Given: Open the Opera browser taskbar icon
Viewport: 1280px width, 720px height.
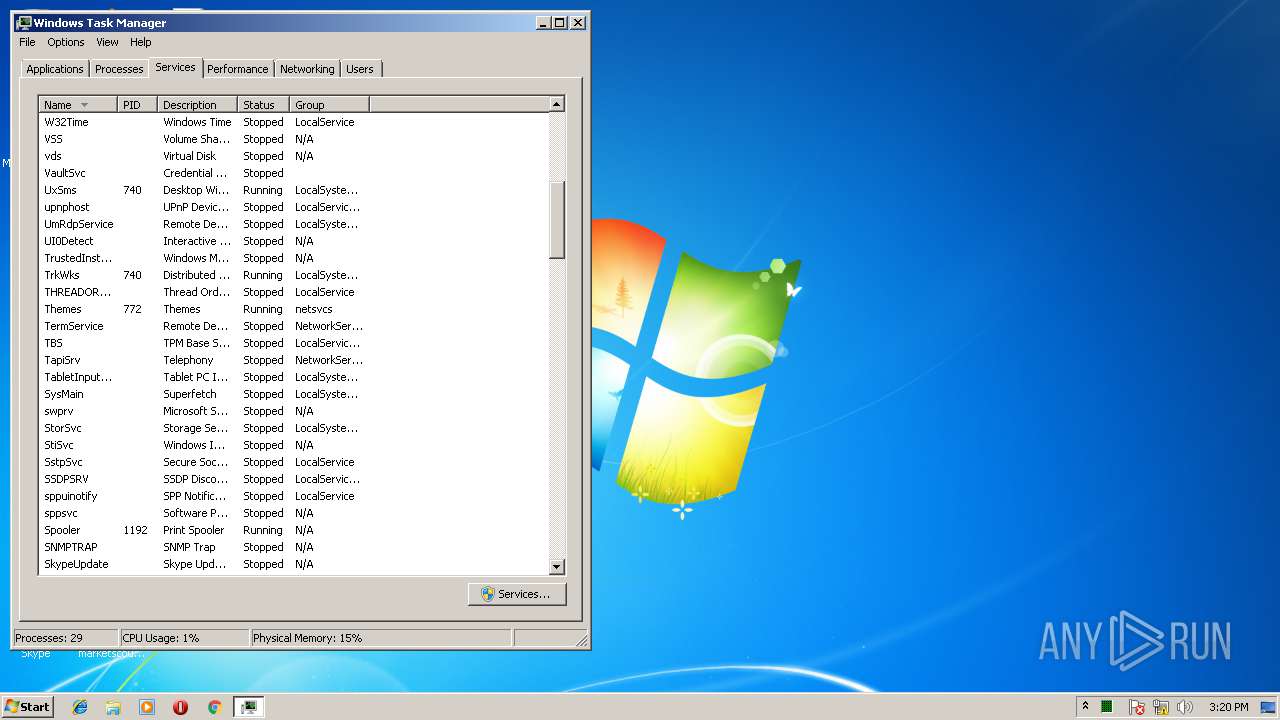Looking at the screenshot, I should coord(180,707).
